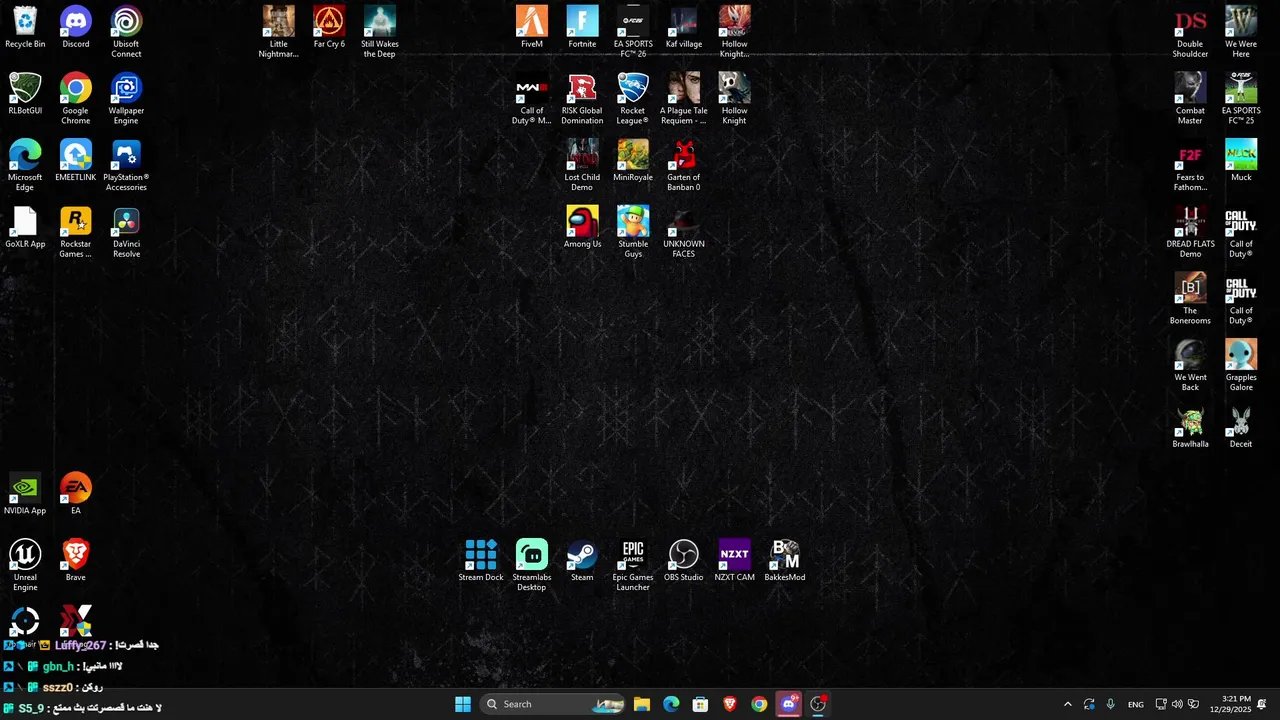This screenshot has width=1280, height=720.
Task: Open the ENG language switcher
Action: click(x=1136, y=704)
